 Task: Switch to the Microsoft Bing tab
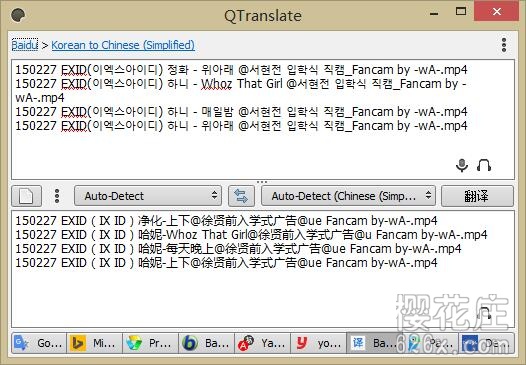pyautogui.click(x=95, y=343)
